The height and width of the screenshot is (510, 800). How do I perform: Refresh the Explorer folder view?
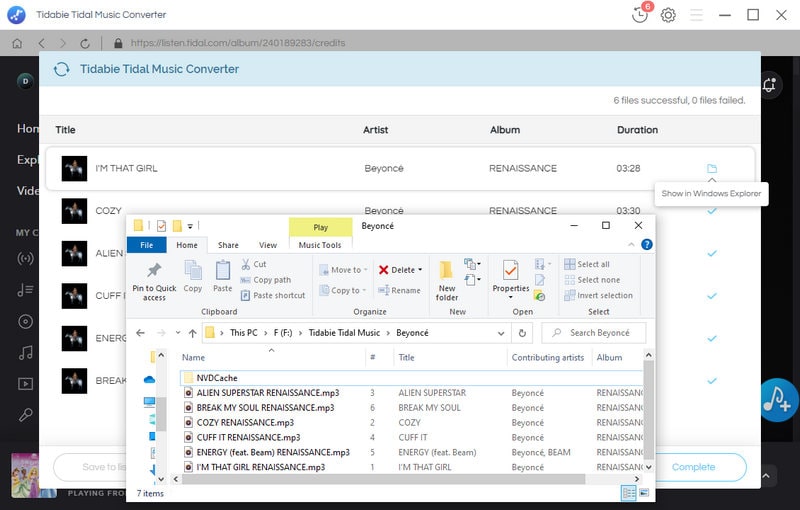[x=522, y=333]
